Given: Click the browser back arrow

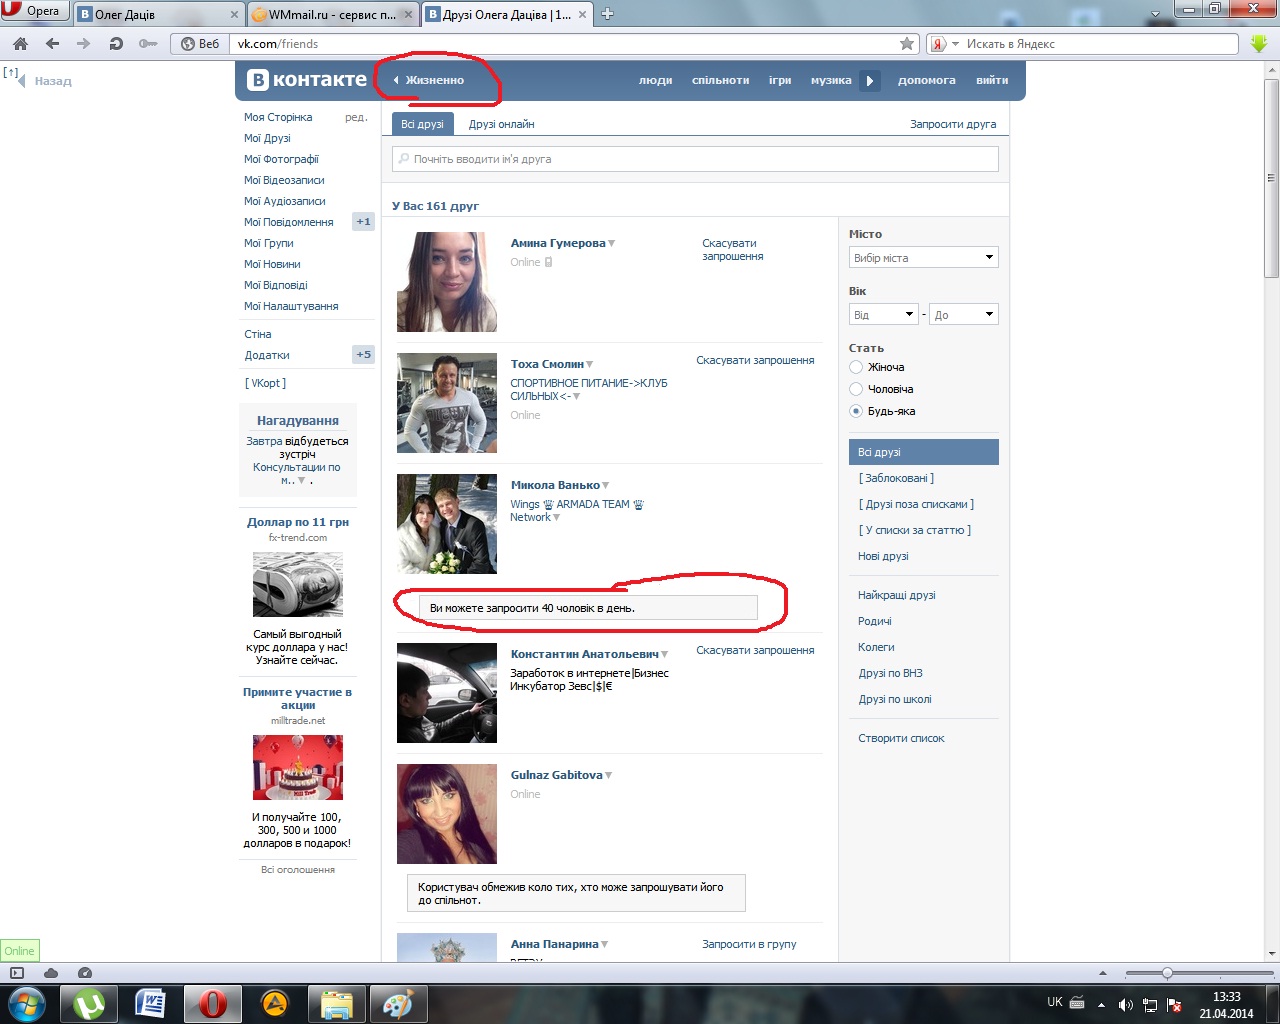Looking at the screenshot, I should point(52,44).
